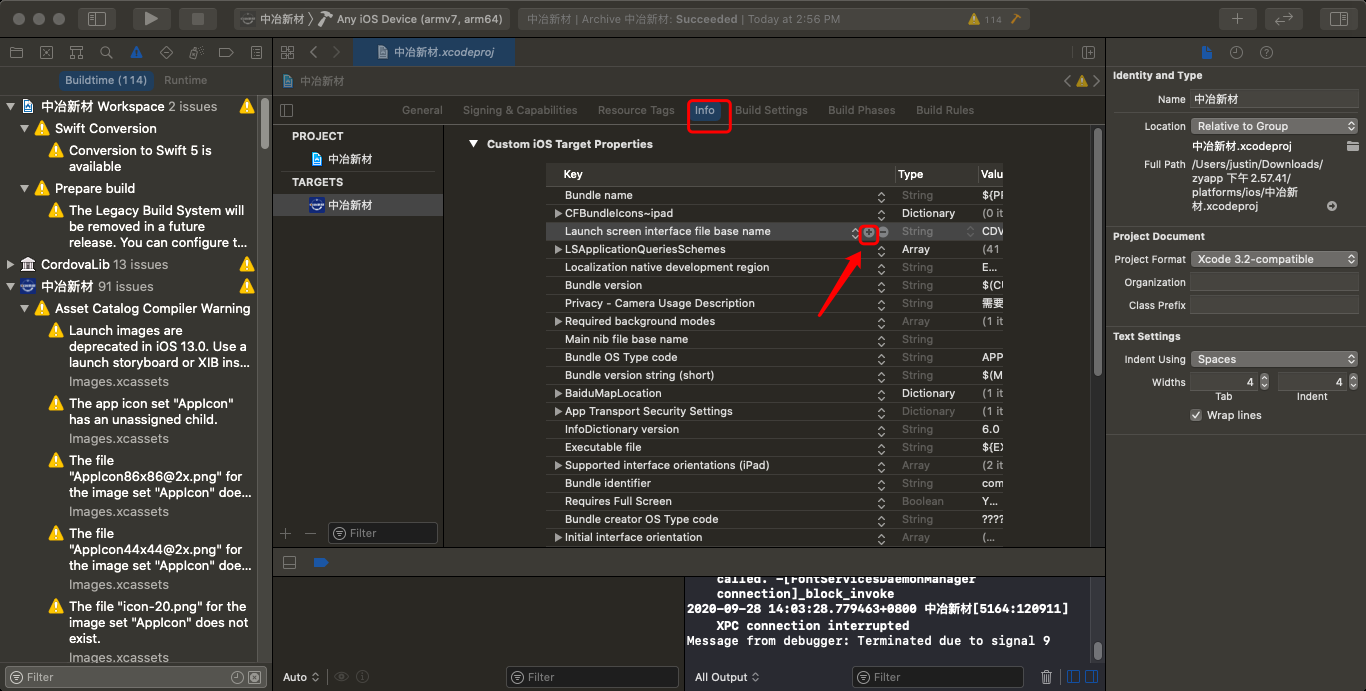This screenshot has width=1366, height=691.
Task: Hide the targets list sidebar toggle
Action: (x=287, y=110)
